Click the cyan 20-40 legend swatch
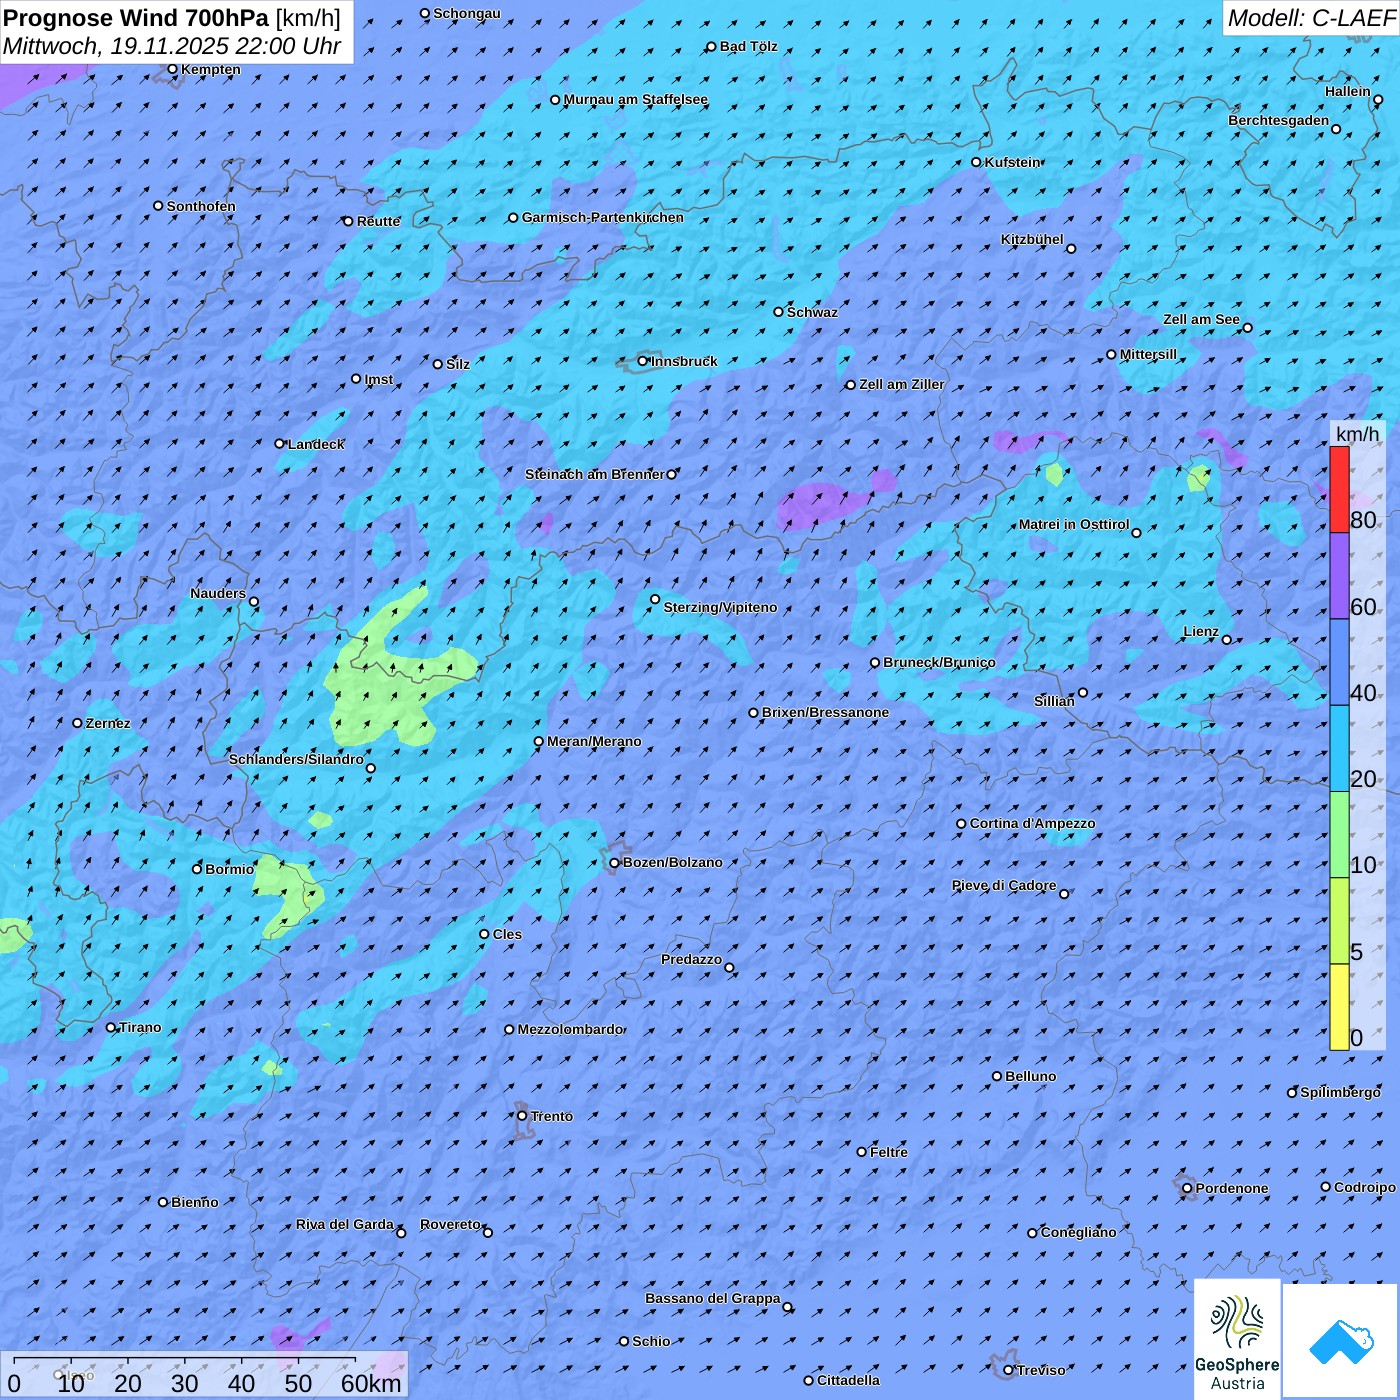The image size is (1400, 1400). tap(1339, 749)
